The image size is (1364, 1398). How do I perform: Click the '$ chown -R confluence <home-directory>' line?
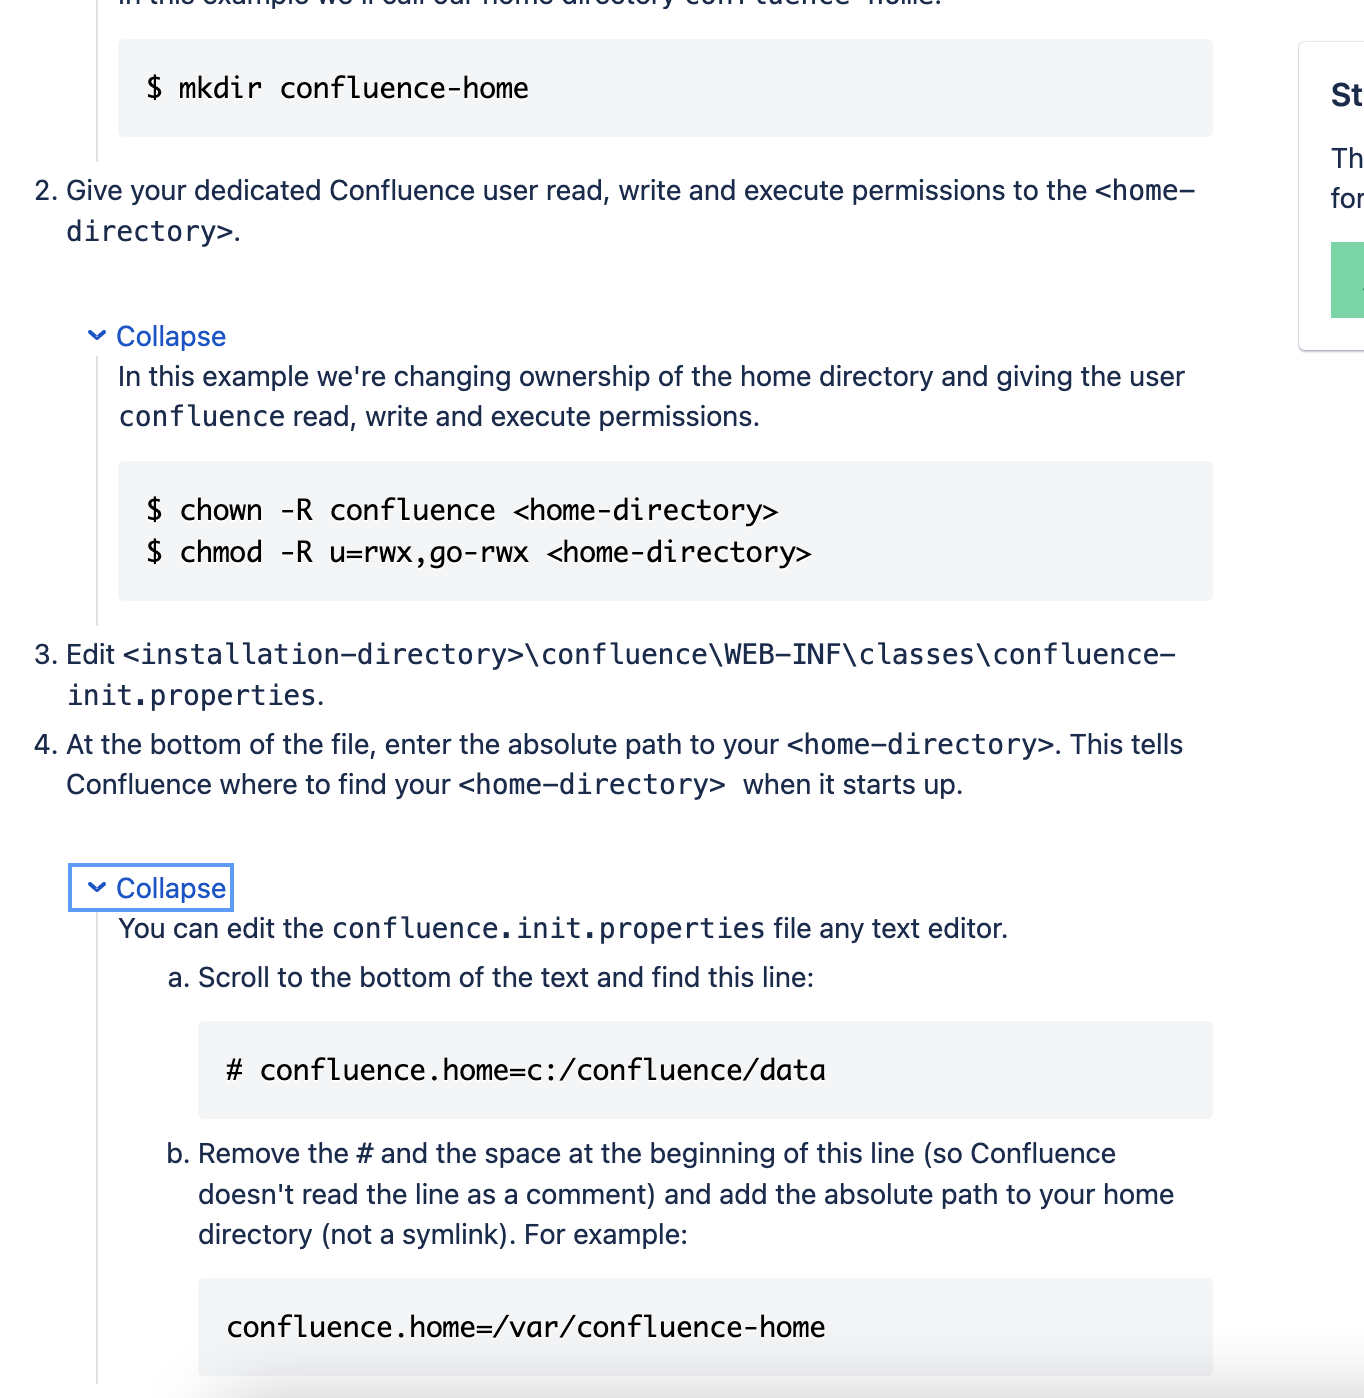(x=462, y=510)
